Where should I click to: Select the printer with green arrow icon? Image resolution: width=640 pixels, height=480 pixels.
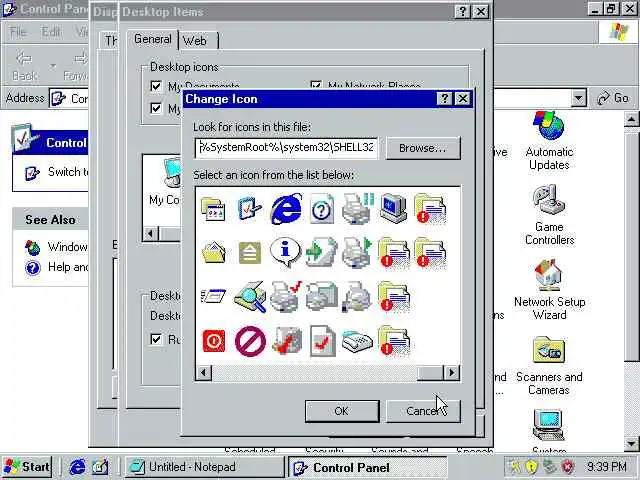coord(358,252)
